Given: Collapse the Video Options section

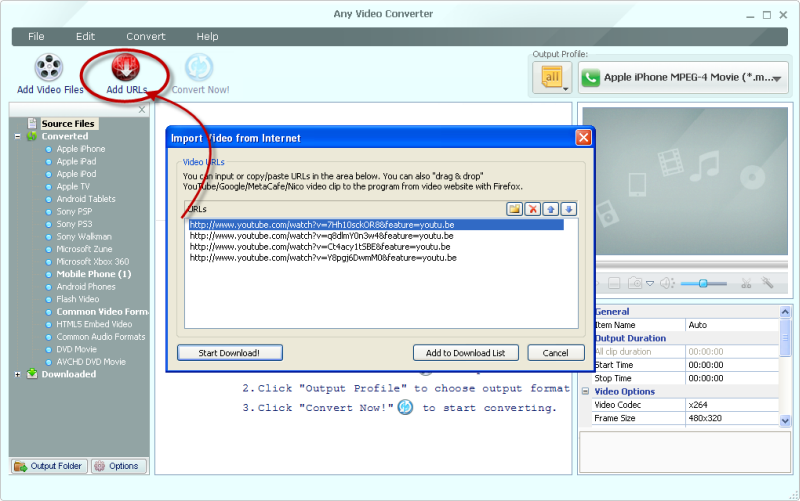Looking at the screenshot, I should coord(585,391).
